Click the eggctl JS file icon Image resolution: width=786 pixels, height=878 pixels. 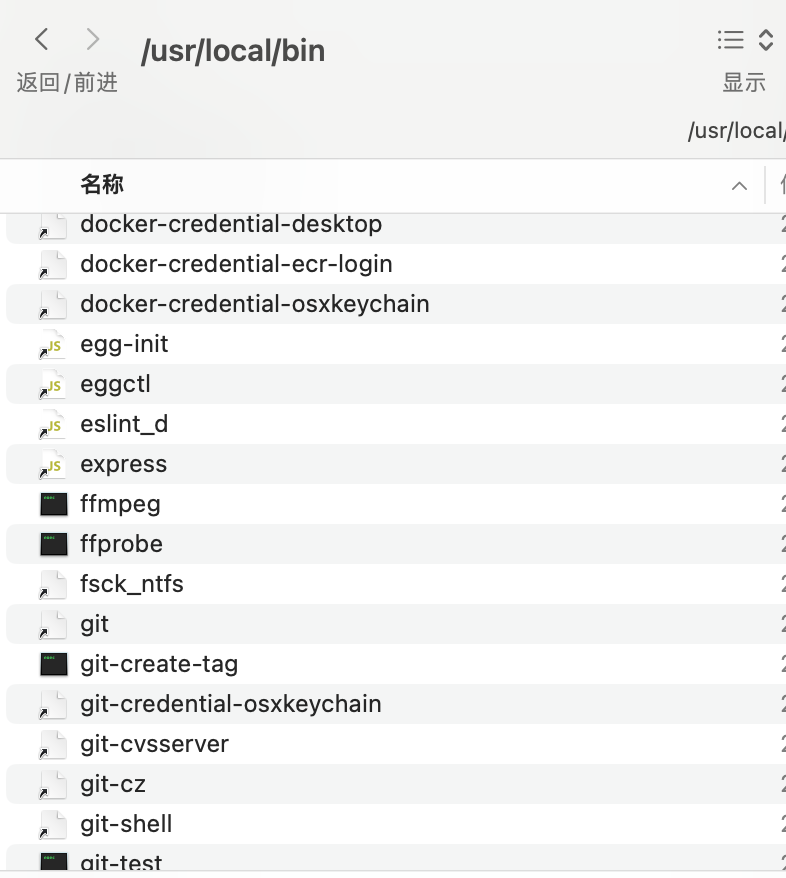53,384
